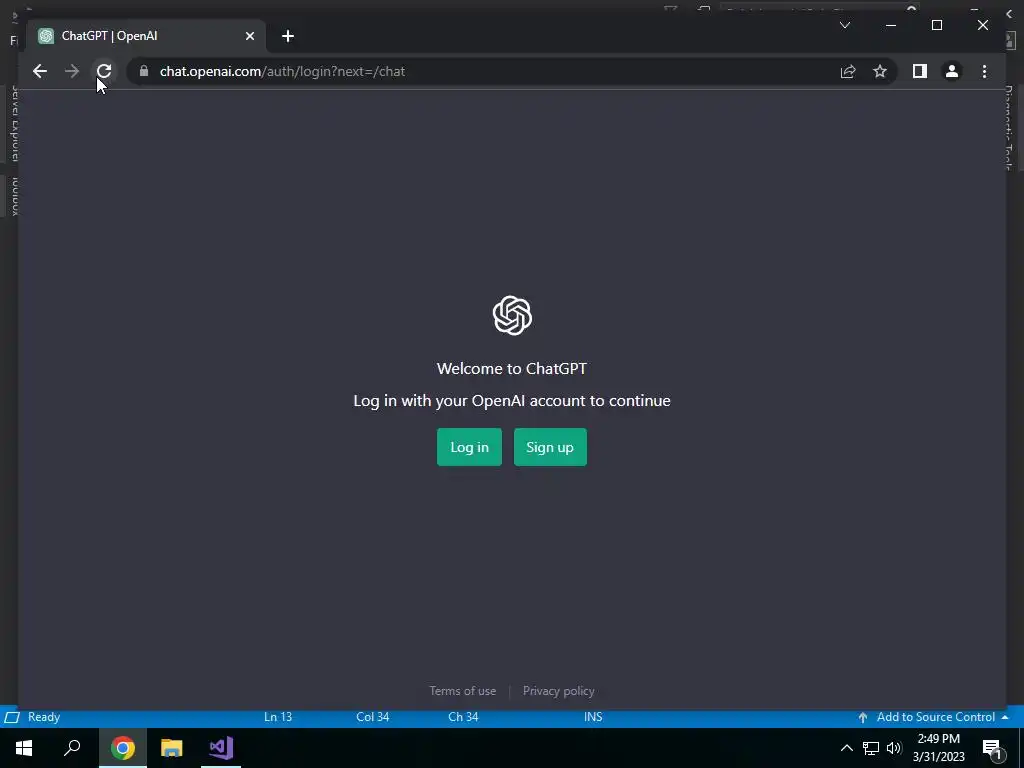This screenshot has height=768, width=1024.
Task: Open File Explorer from the taskbar
Action: pyautogui.click(x=172, y=748)
